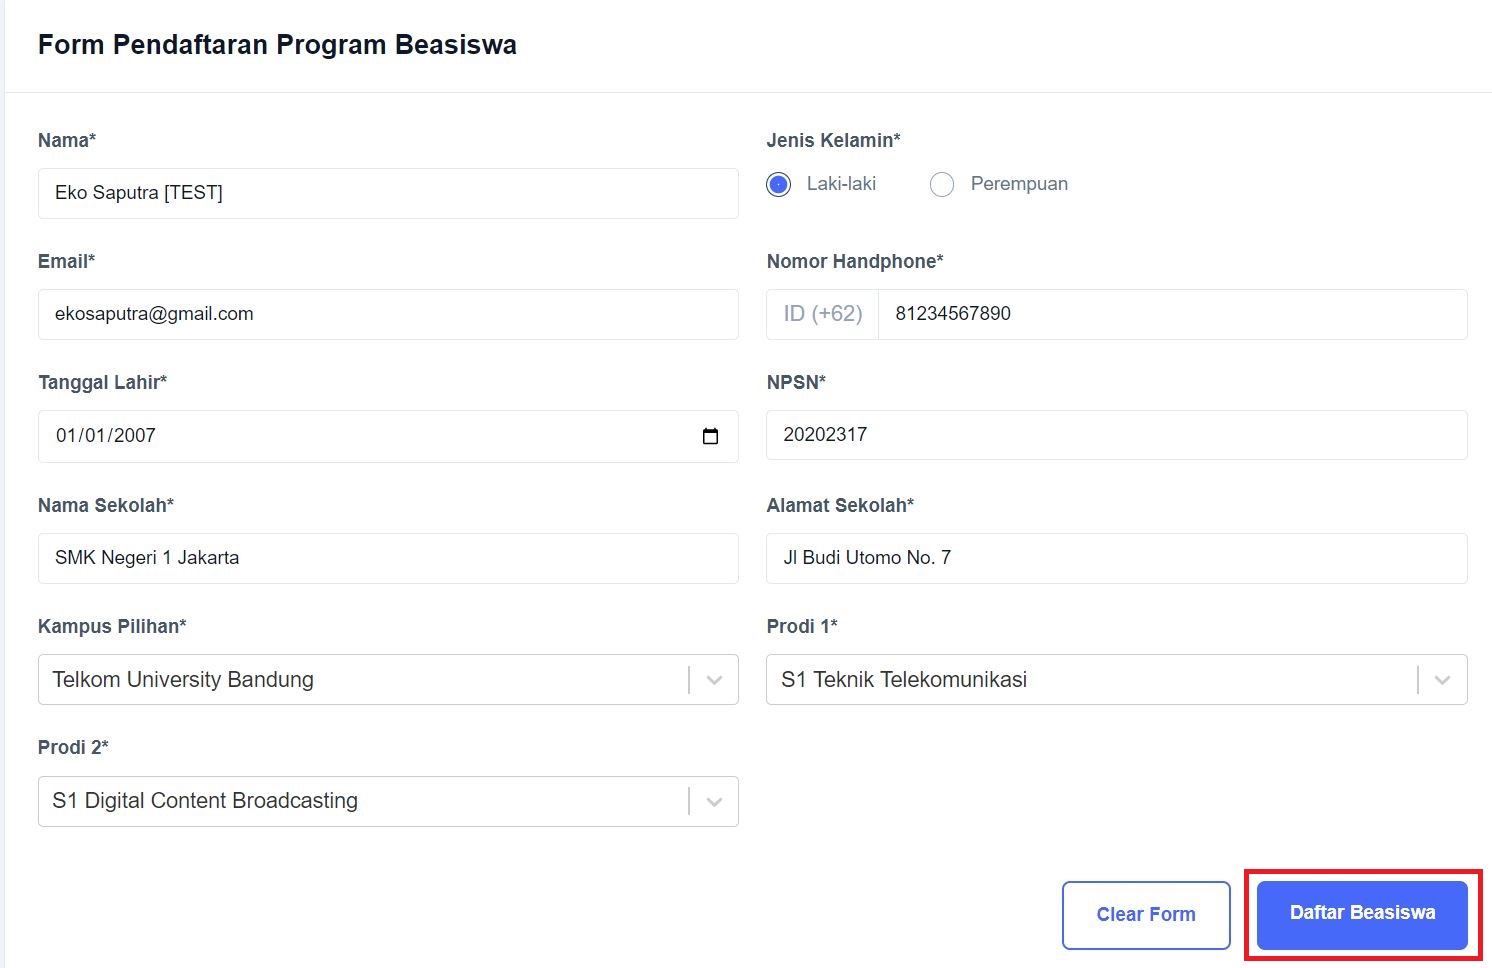Open the Prodi 2 dropdown
1492x968 pixels.
713,801
